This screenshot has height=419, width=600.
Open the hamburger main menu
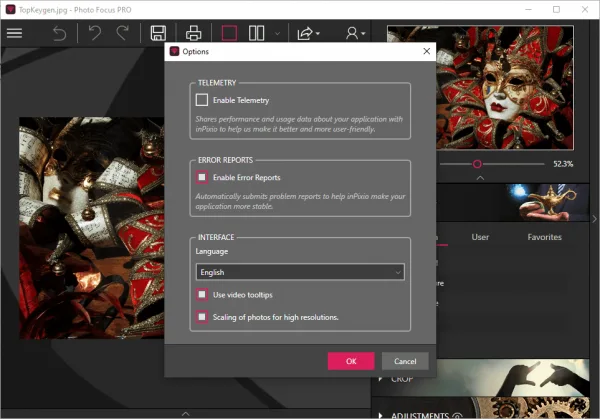pyautogui.click(x=15, y=33)
